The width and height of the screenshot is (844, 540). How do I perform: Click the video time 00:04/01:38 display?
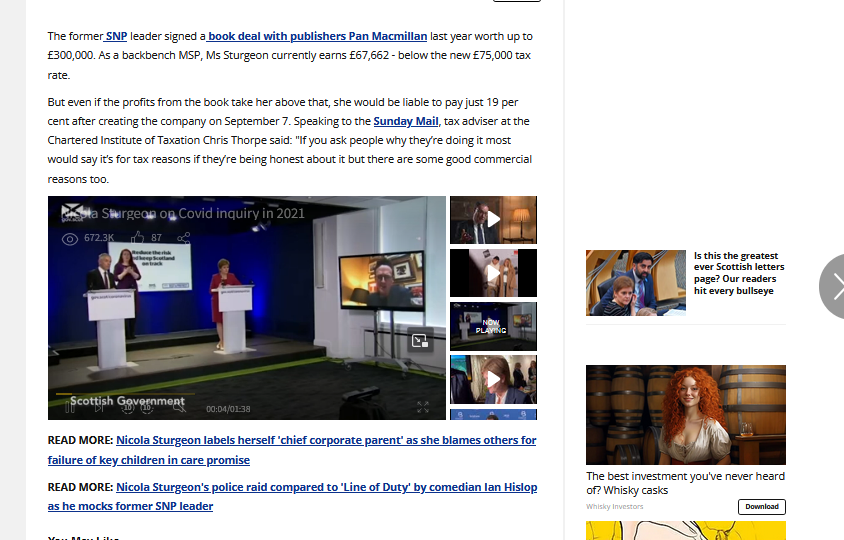click(x=228, y=409)
